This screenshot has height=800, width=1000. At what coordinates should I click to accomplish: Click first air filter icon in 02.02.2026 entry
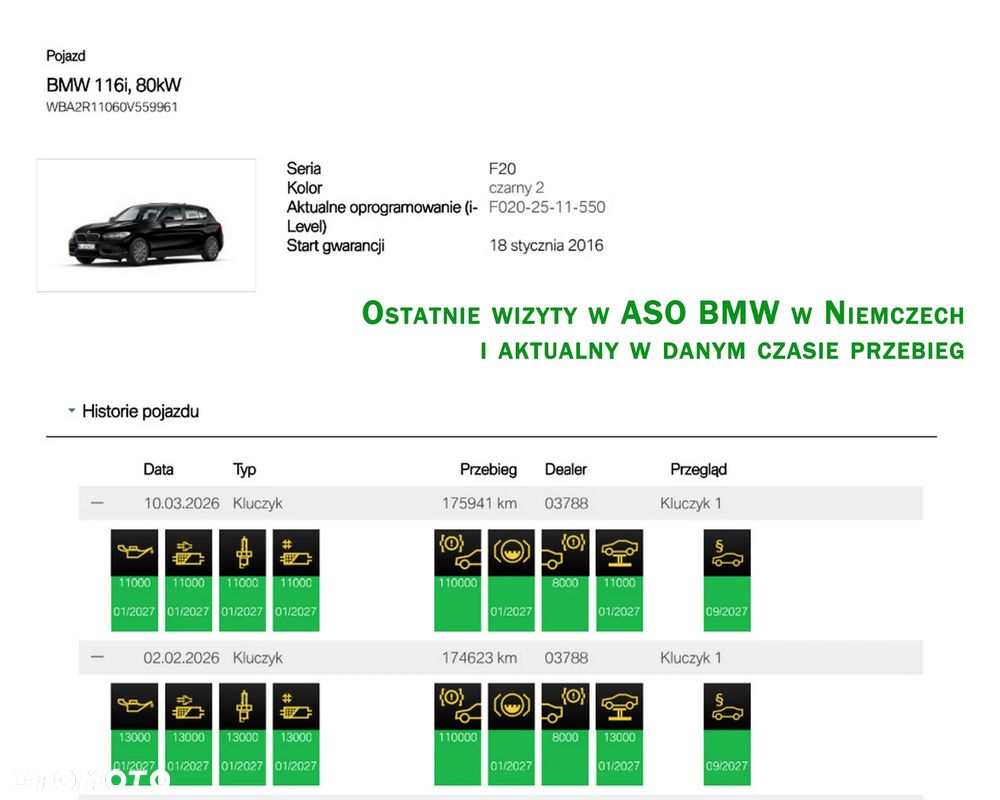[189, 706]
